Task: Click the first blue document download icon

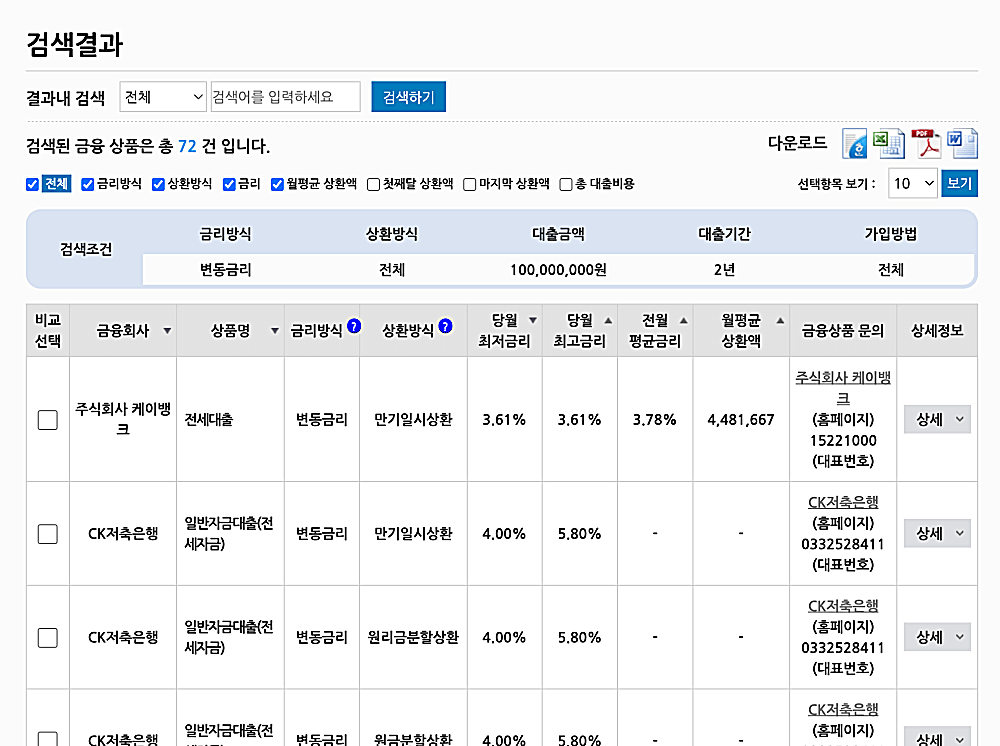Action: coord(855,145)
